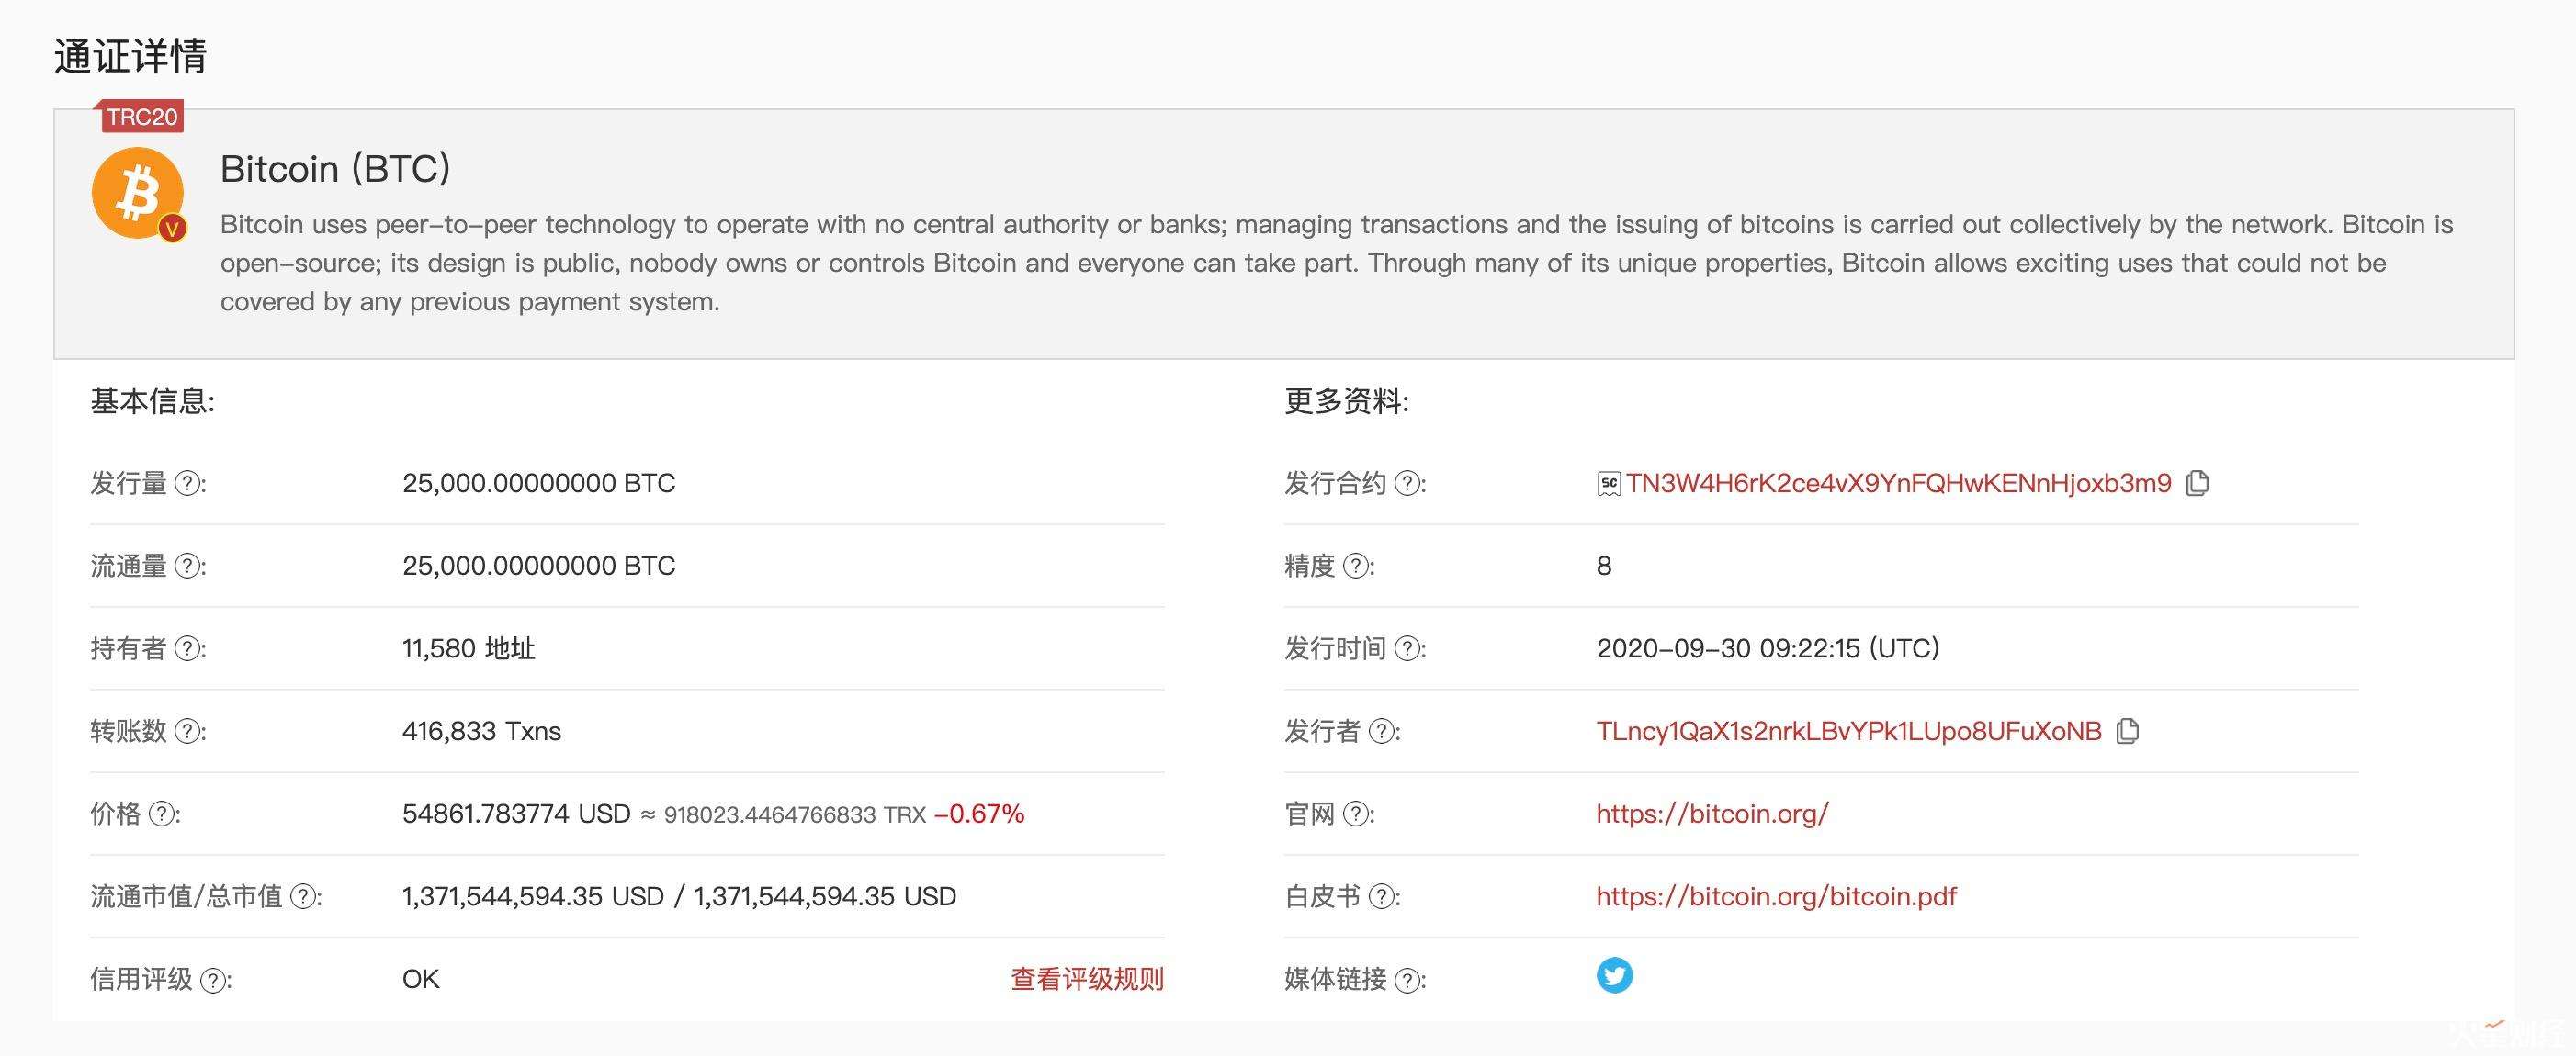Click the help icon next to 流通量
Screen dimensions: 2576x1056
pyautogui.click(x=187, y=566)
